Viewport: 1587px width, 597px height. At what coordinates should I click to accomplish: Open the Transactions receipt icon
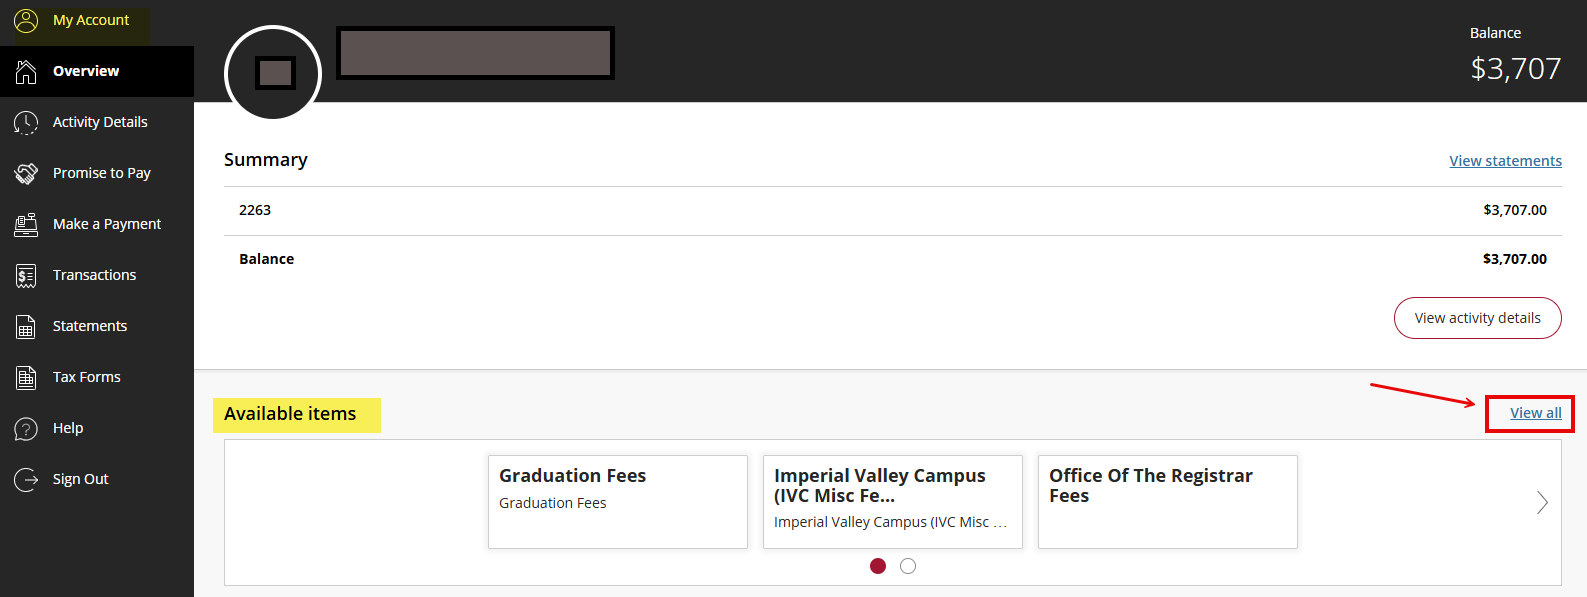[x=26, y=275]
